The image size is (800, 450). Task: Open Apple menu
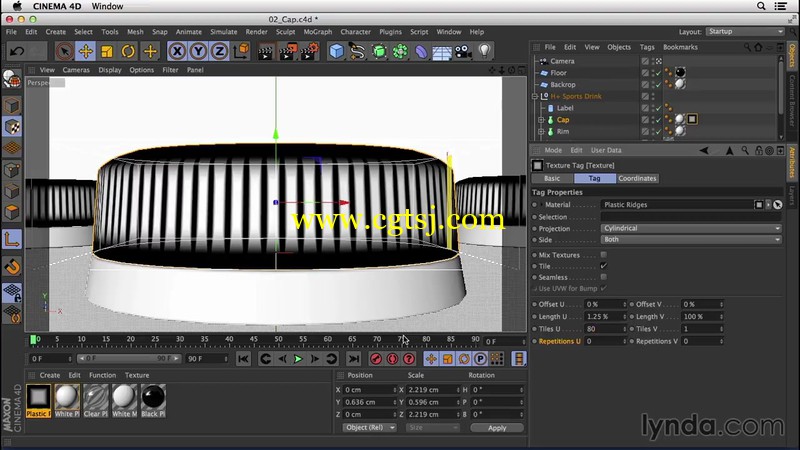click(17, 6)
